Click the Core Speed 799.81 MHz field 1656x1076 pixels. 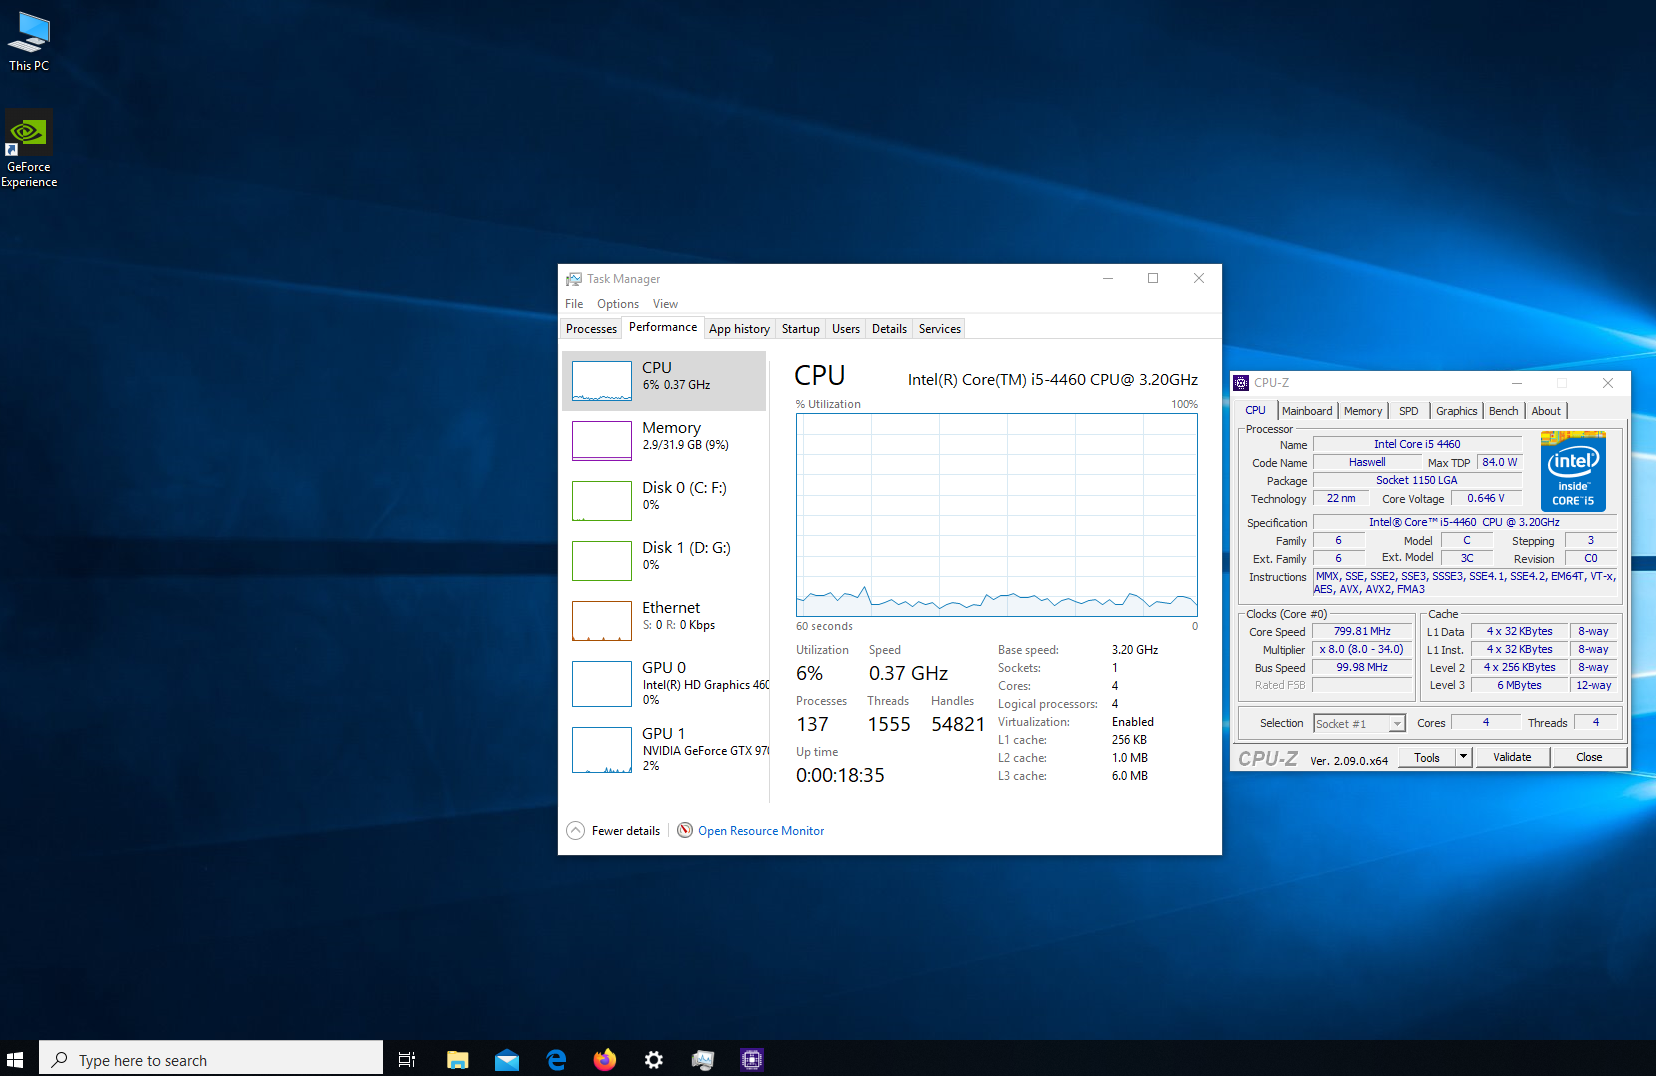tap(1362, 631)
